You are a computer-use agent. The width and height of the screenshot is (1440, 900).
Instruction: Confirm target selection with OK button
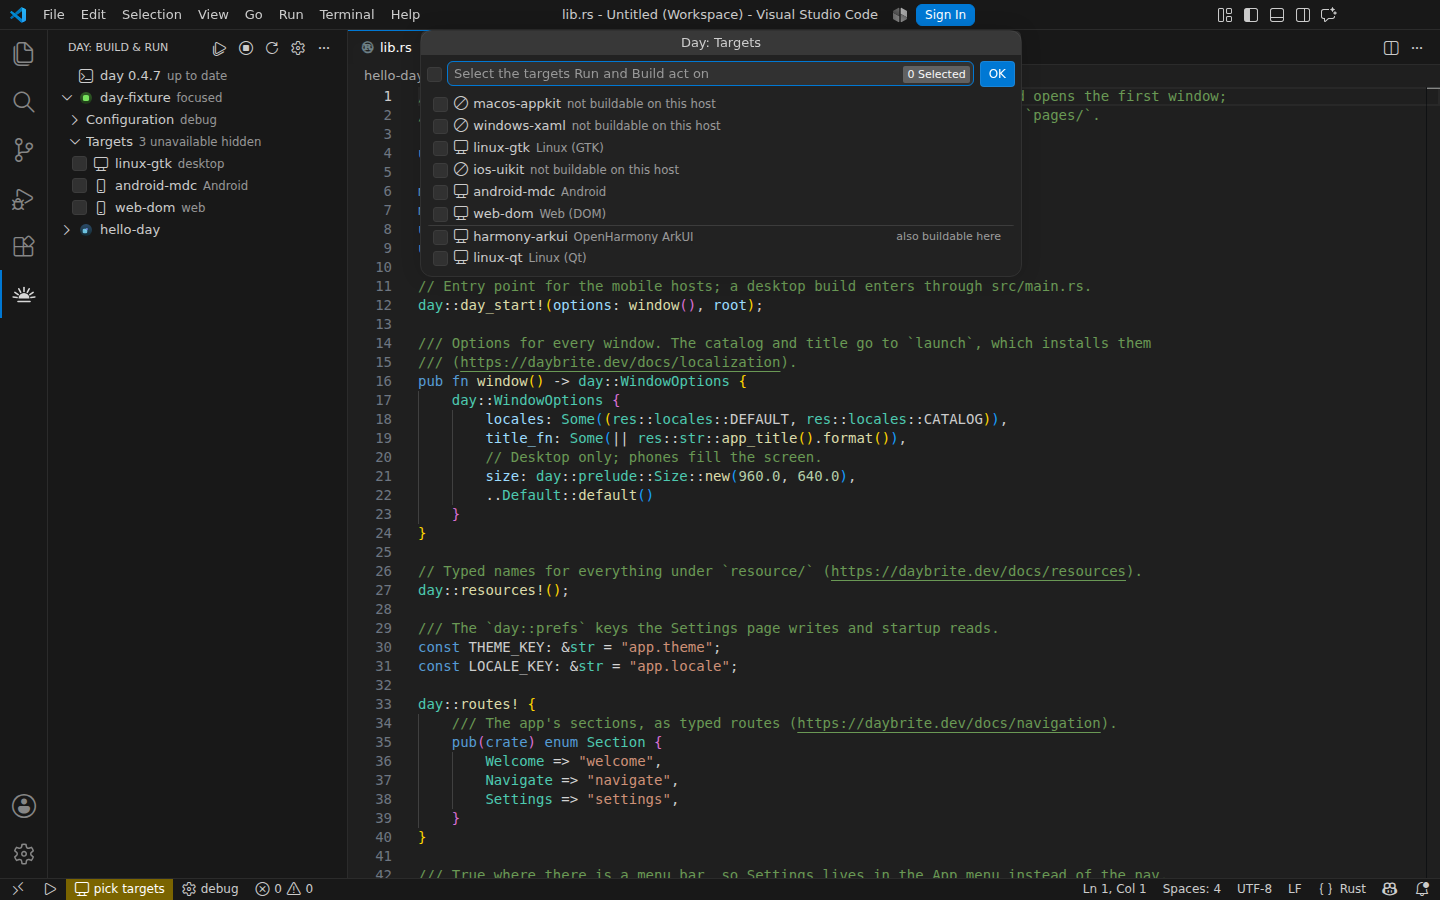(997, 74)
